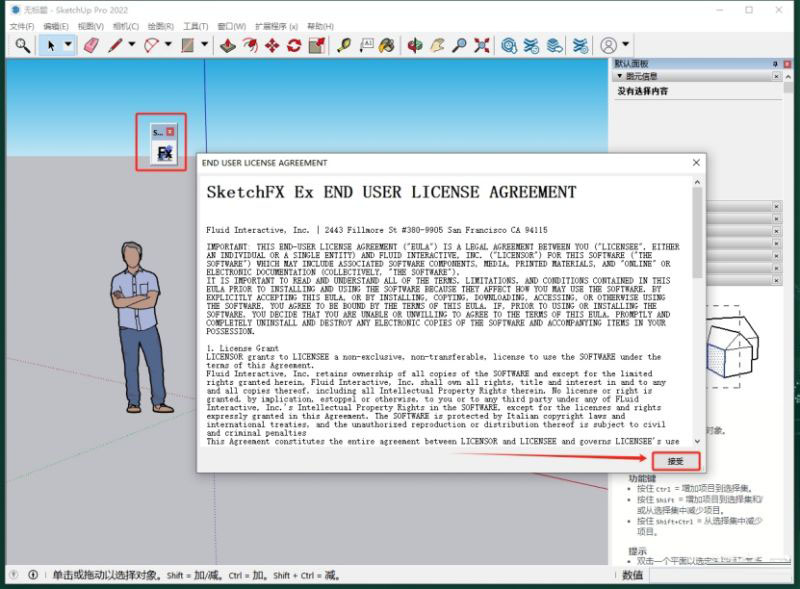
Task: Open the Paint Bucket tool
Action: pyautogui.click(x=387, y=45)
